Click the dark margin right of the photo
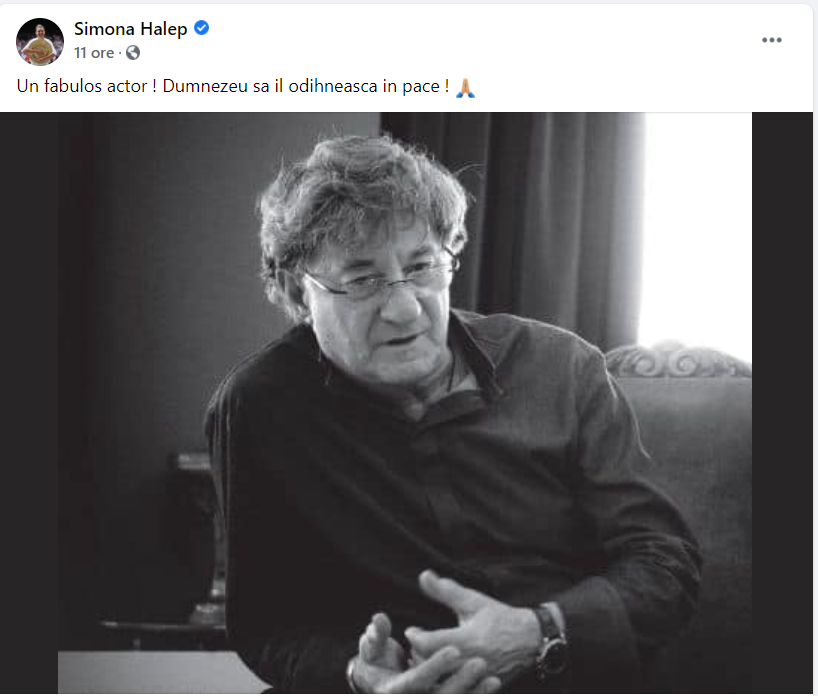The image size is (818, 696). point(782,403)
